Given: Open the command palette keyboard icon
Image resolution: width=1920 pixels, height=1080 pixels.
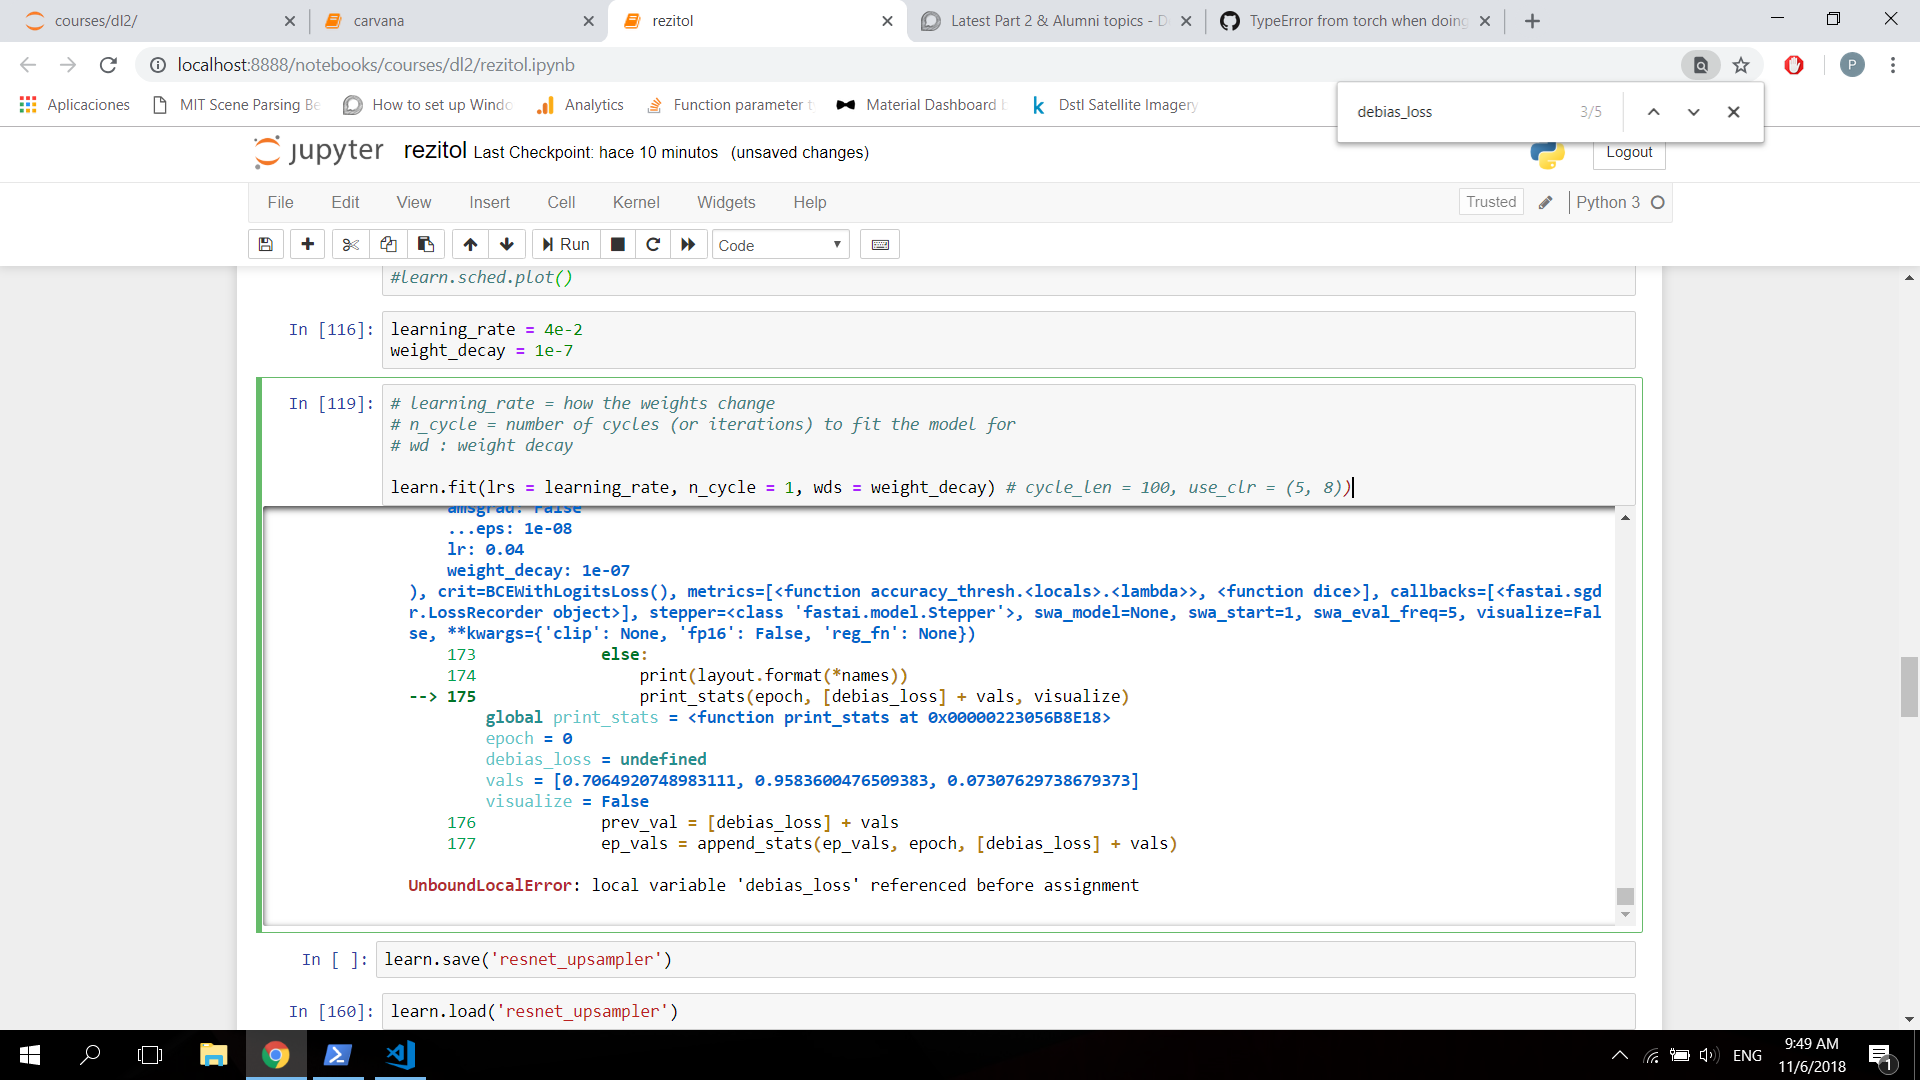Looking at the screenshot, I should point(880,244).
